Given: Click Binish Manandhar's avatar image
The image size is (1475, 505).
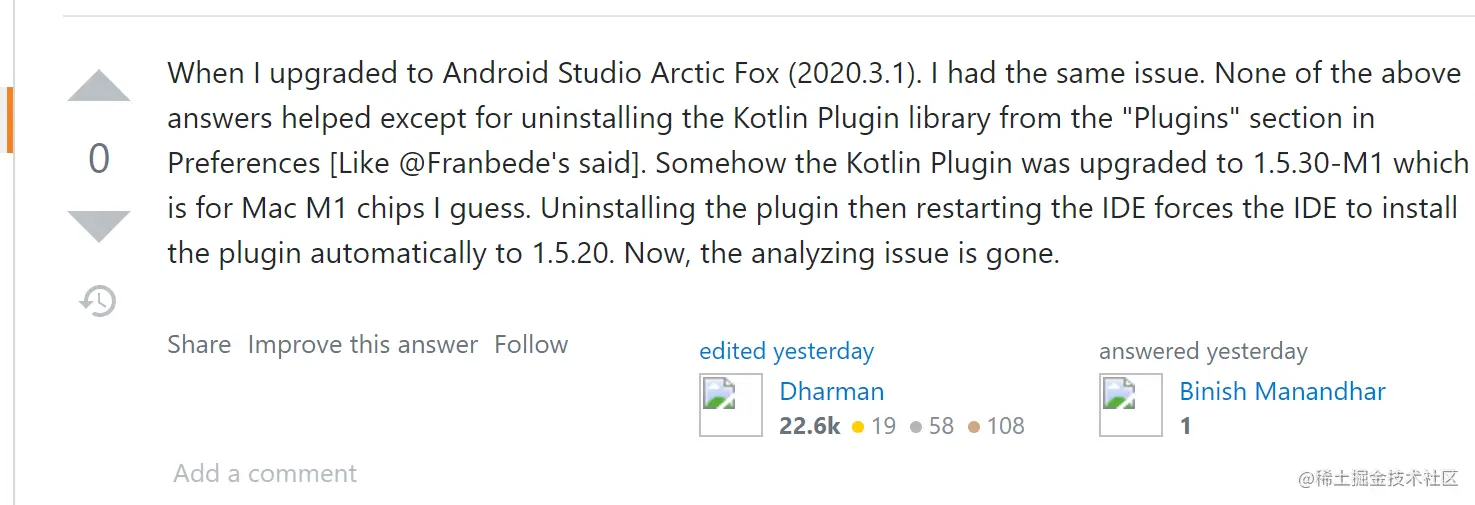Looking at the screenshot, I should [1131, 405].
